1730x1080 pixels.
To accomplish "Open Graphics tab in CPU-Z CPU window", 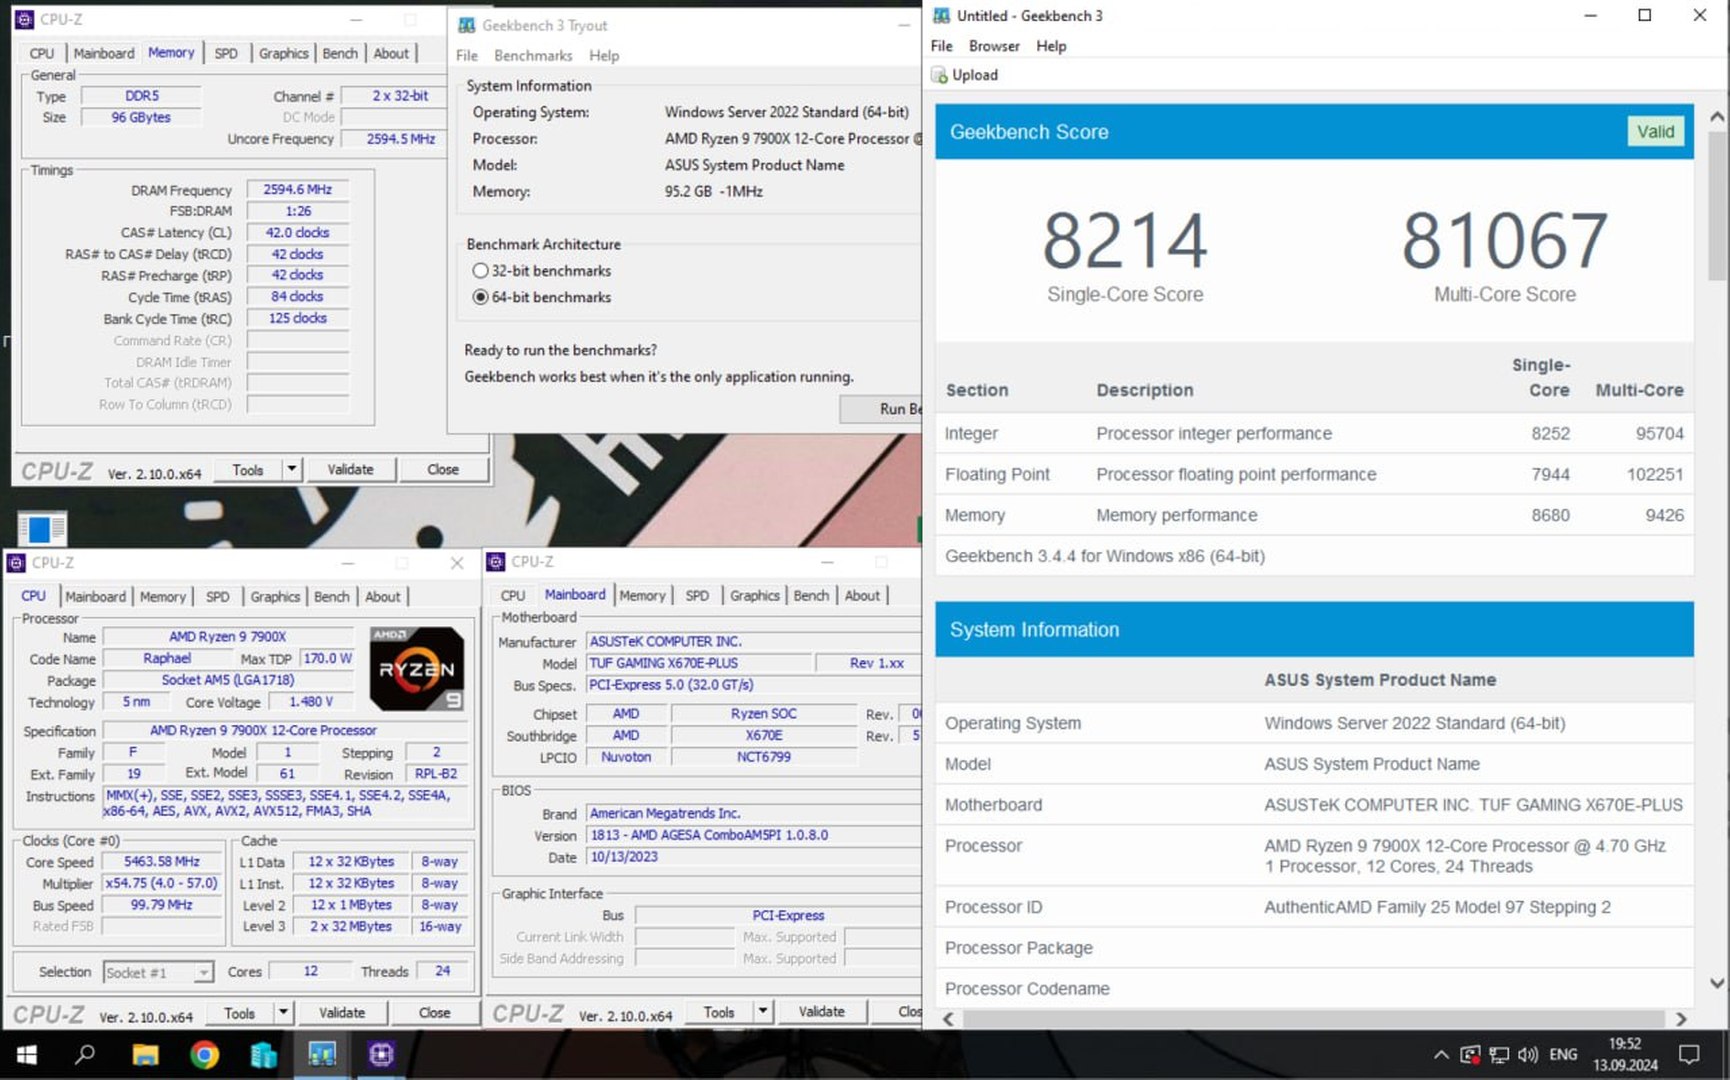I will [275, 597].
